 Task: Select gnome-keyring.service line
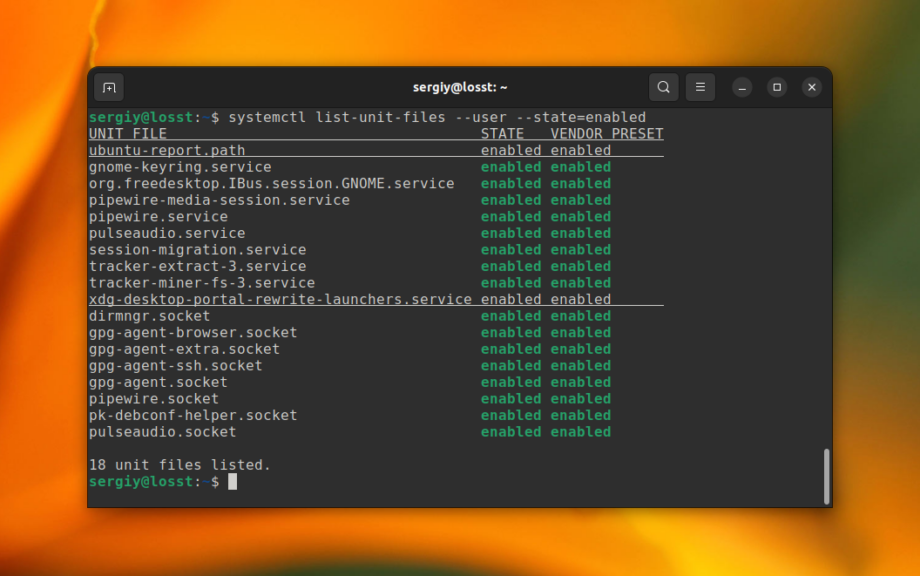(350, 167)
